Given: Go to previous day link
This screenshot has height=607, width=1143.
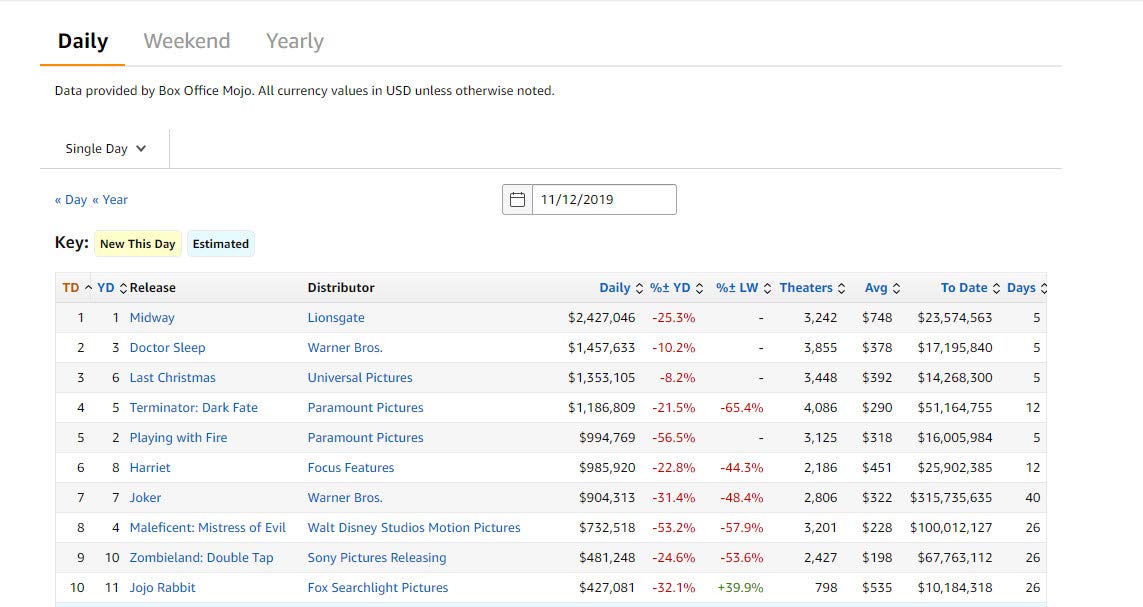Looking at the screenshot, I should pos(71,200).
